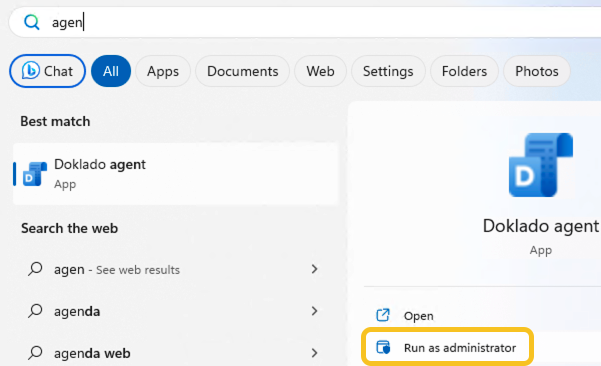Switch to the Chat filter

pos(48,71)
